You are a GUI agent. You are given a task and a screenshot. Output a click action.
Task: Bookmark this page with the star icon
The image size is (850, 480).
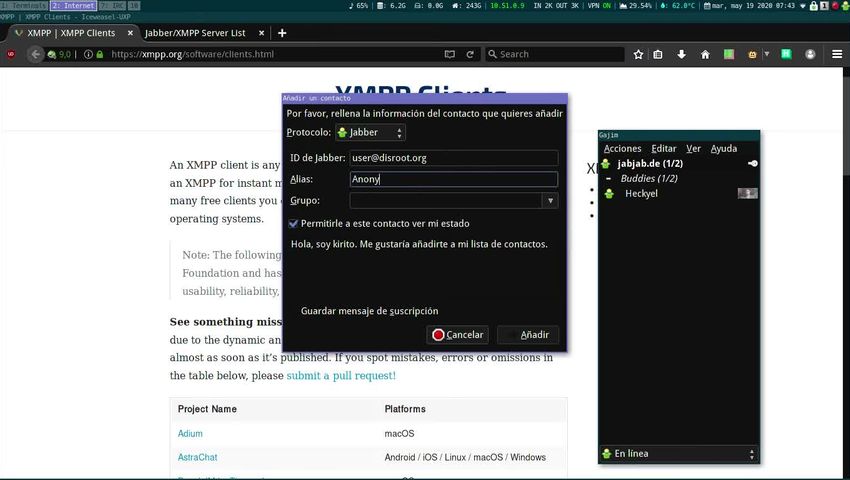click(638, 54)
